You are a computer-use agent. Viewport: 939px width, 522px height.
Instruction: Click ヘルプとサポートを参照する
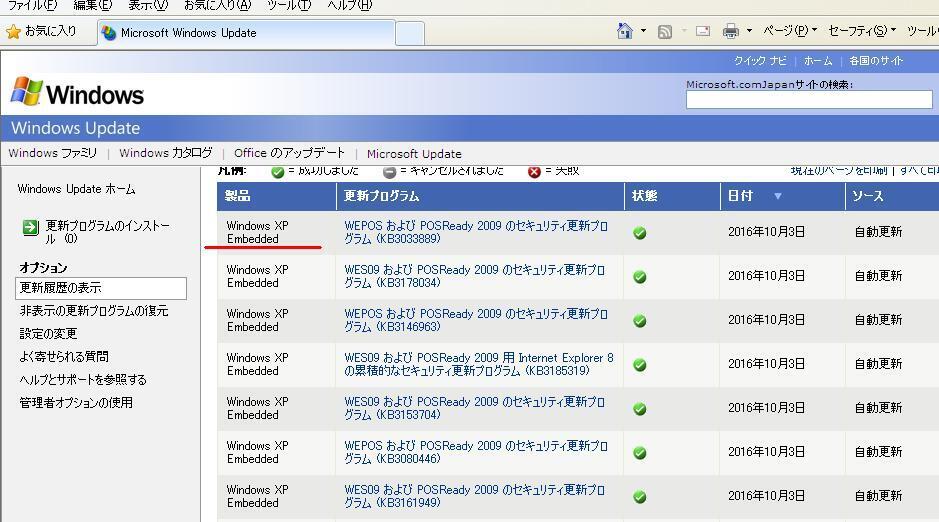(x=83, y=380)
